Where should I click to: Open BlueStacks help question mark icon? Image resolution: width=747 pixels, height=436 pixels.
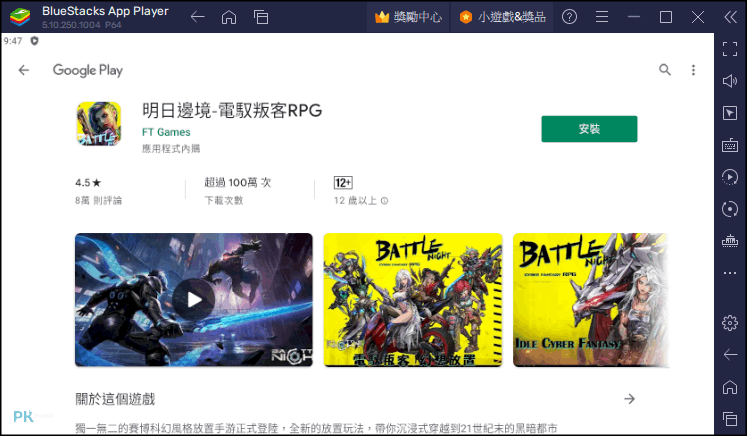(x=569, y=17)
